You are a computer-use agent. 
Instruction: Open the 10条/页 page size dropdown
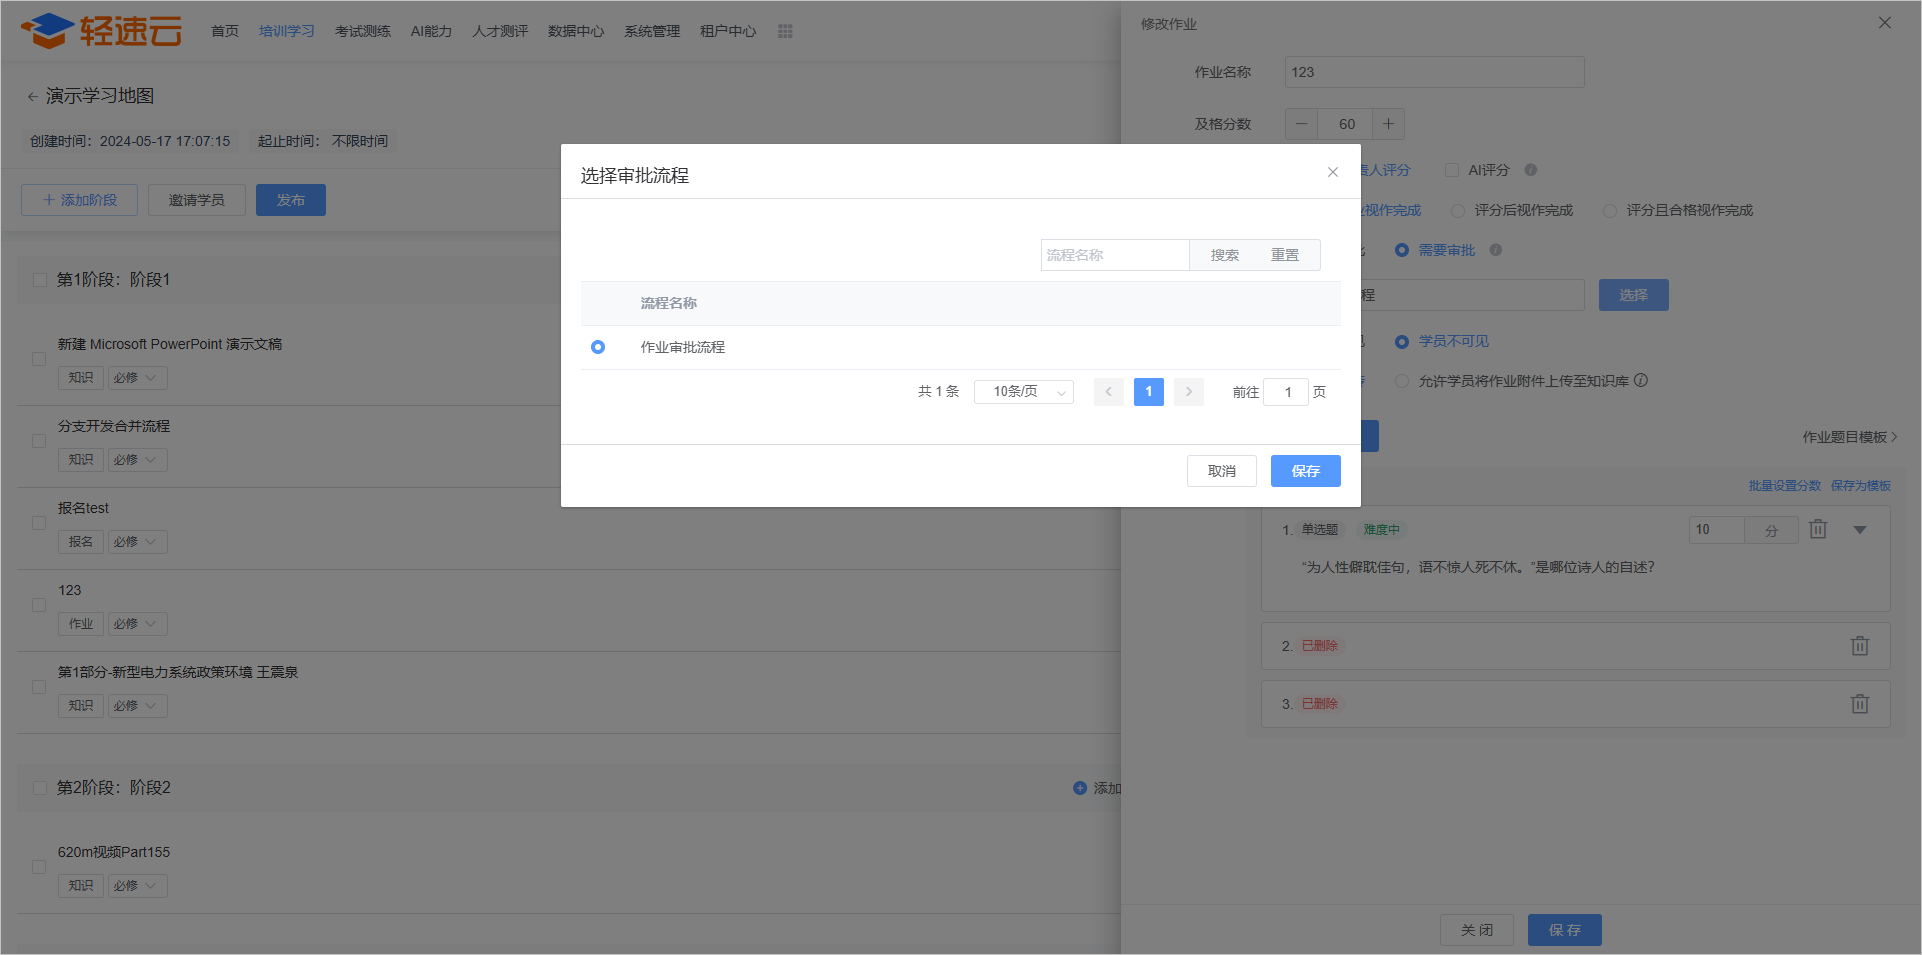(1023, 392)
